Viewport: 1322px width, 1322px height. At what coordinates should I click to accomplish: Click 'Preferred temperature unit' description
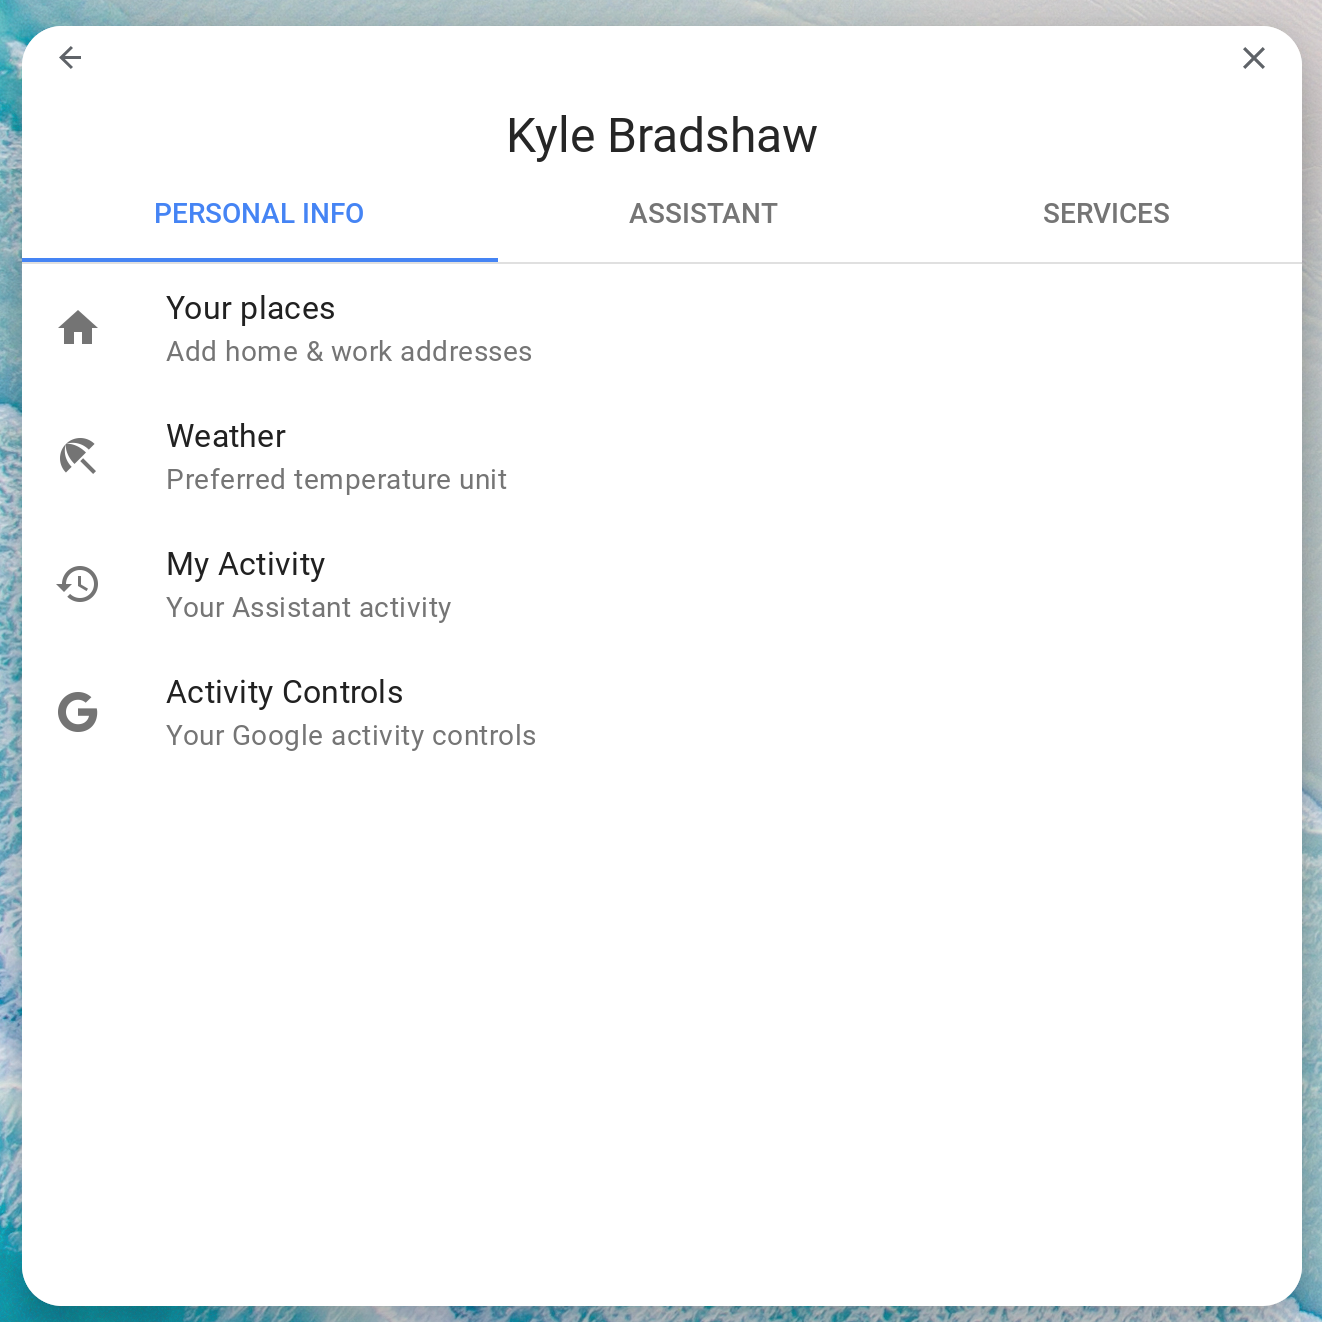(336, 480)
